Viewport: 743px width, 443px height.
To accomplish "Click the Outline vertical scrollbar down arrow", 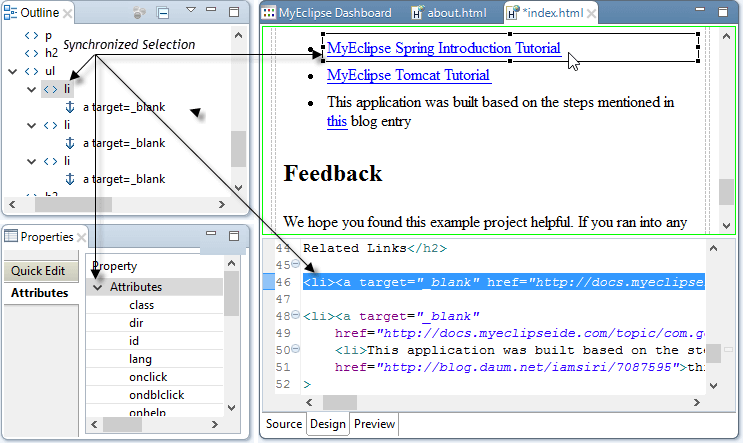I will (238, 188).
